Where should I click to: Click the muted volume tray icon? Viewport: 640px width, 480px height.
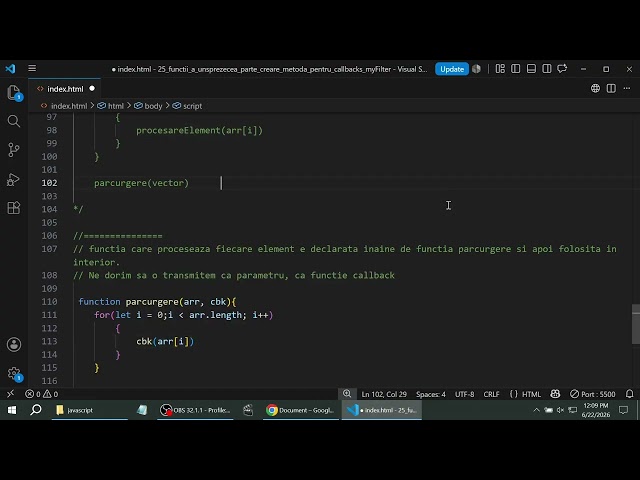click(560, 410)
